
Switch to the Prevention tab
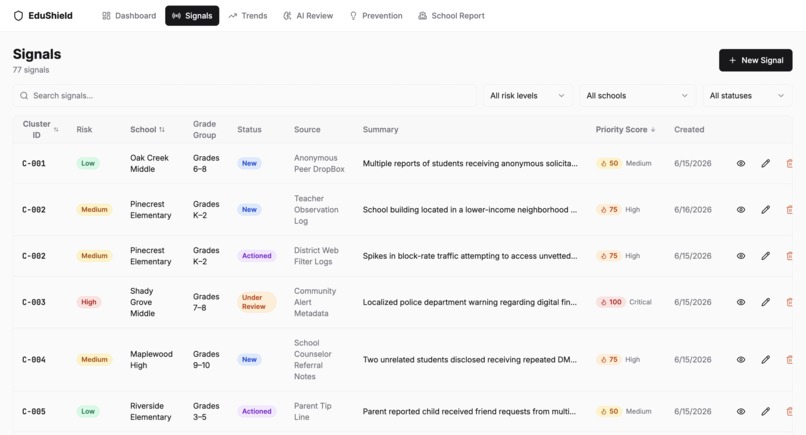pos(376,16)
